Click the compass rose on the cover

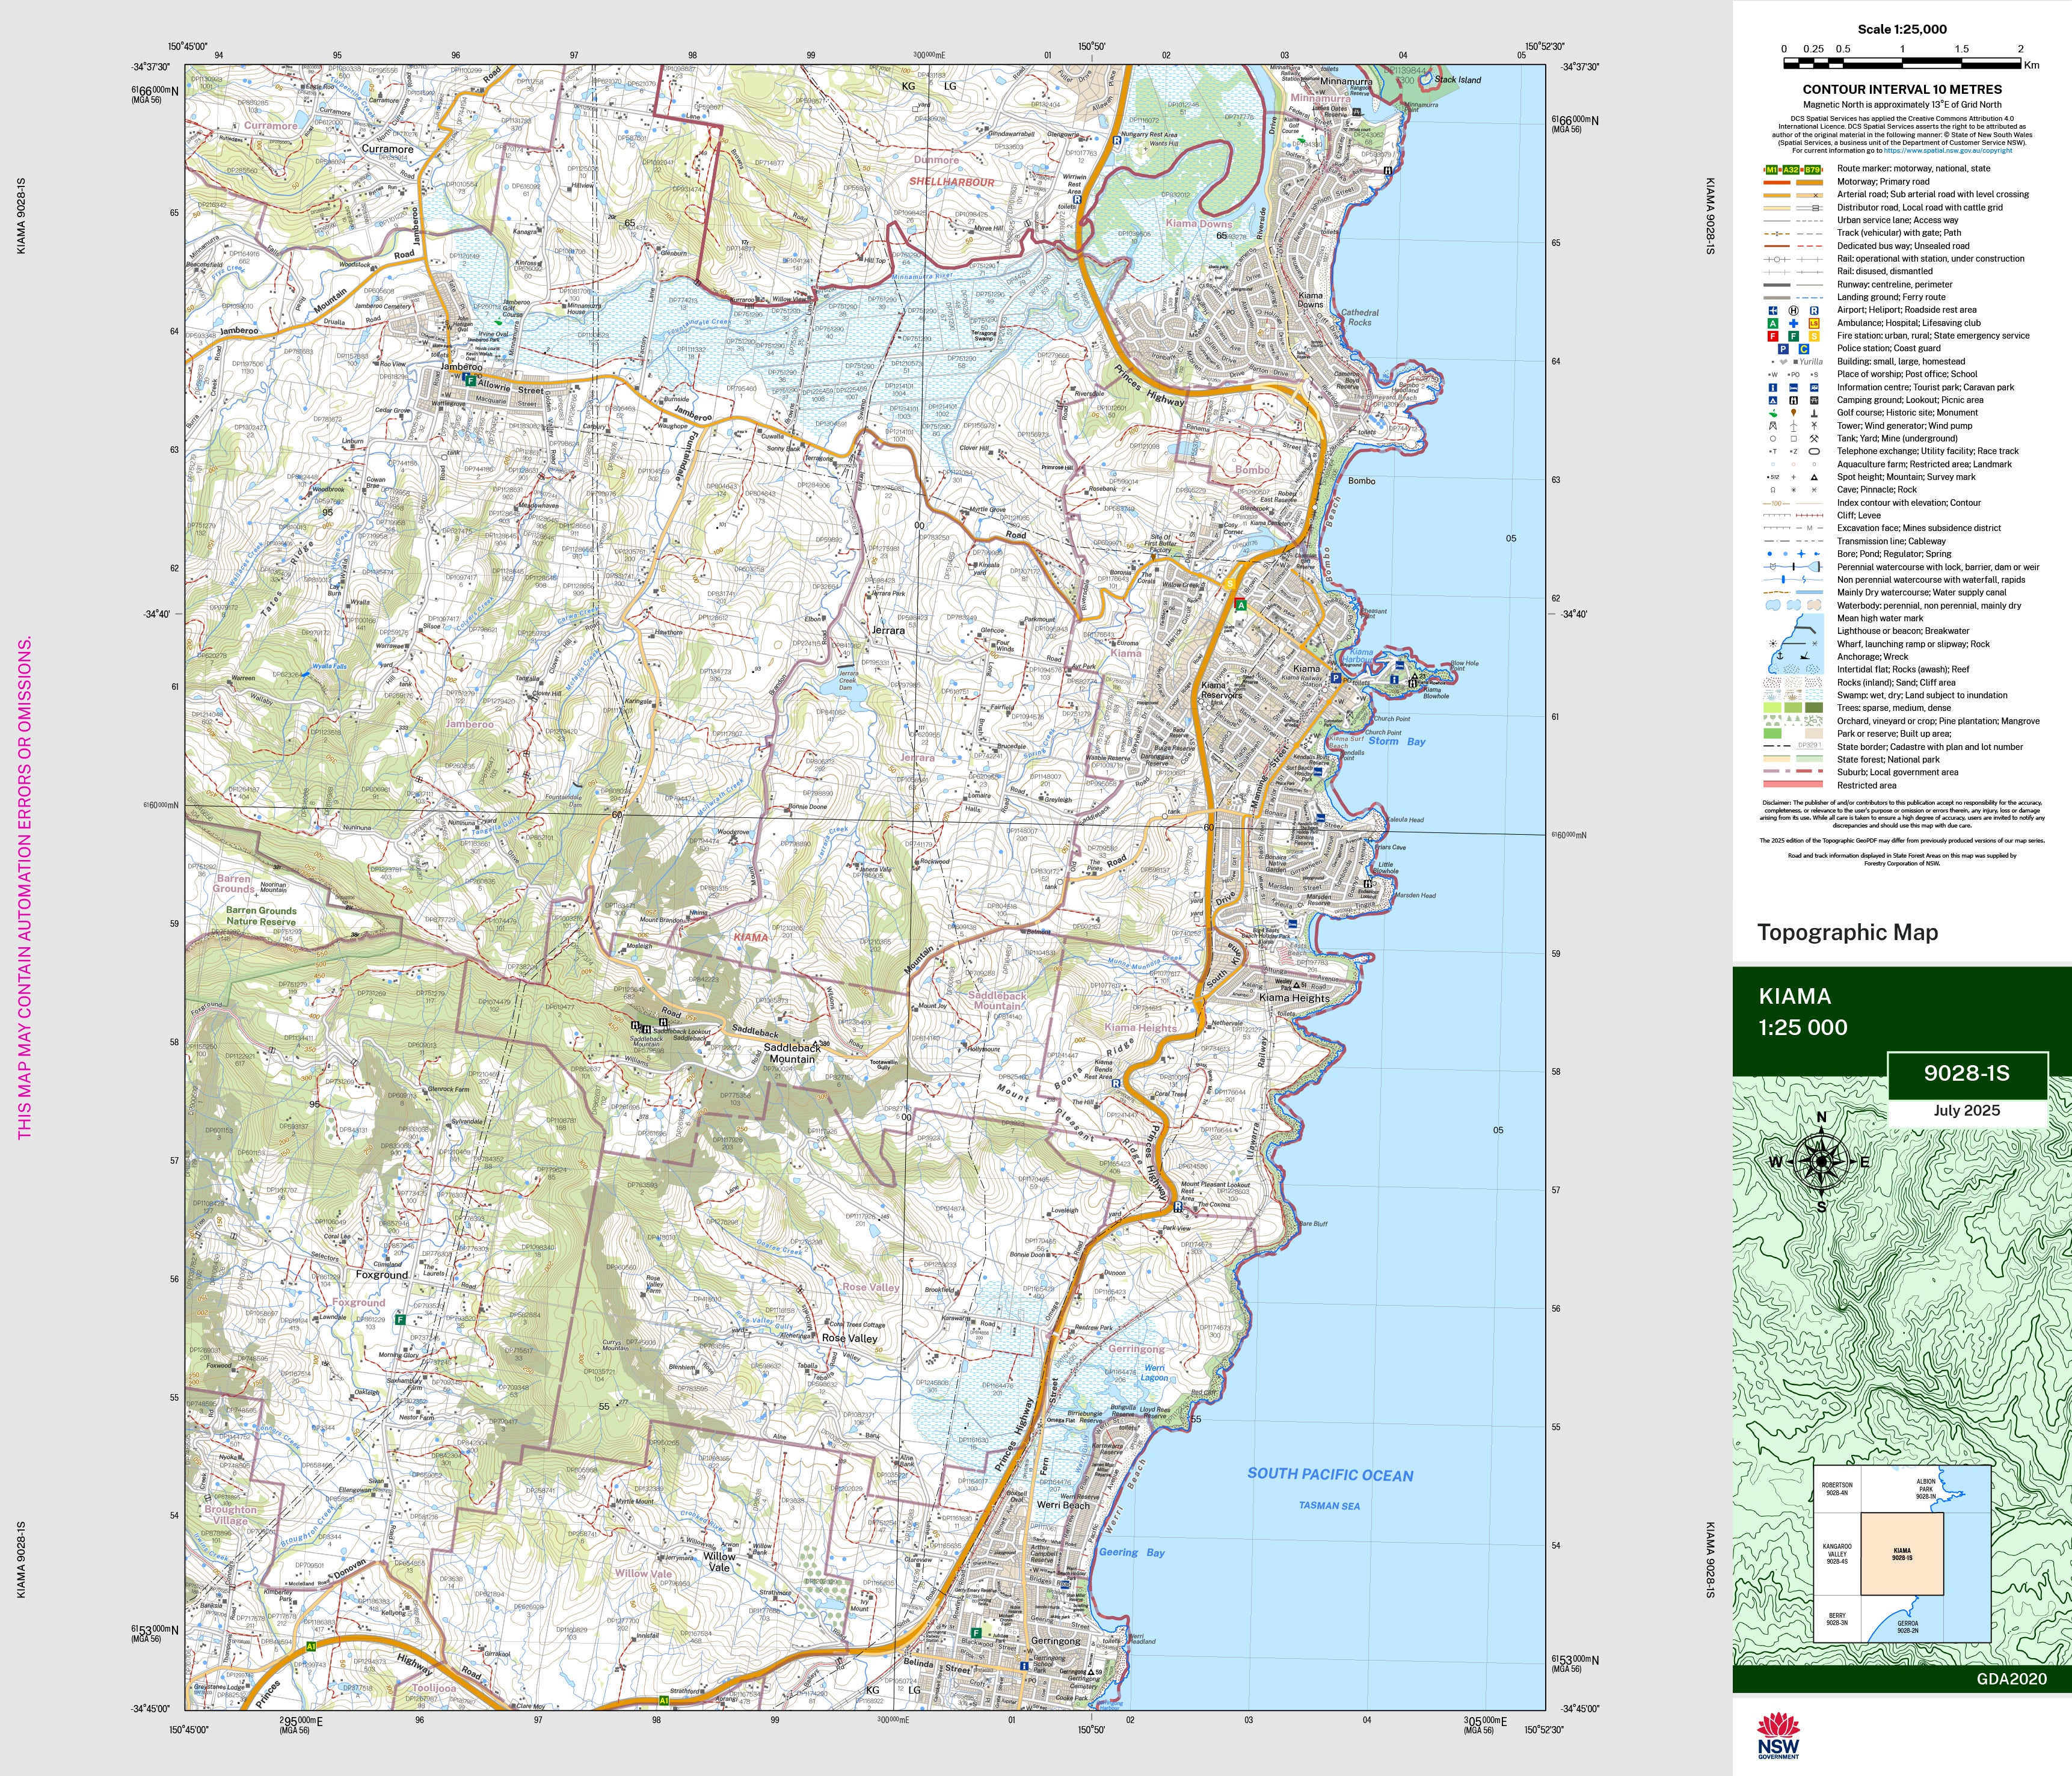click(1821, 1161)
